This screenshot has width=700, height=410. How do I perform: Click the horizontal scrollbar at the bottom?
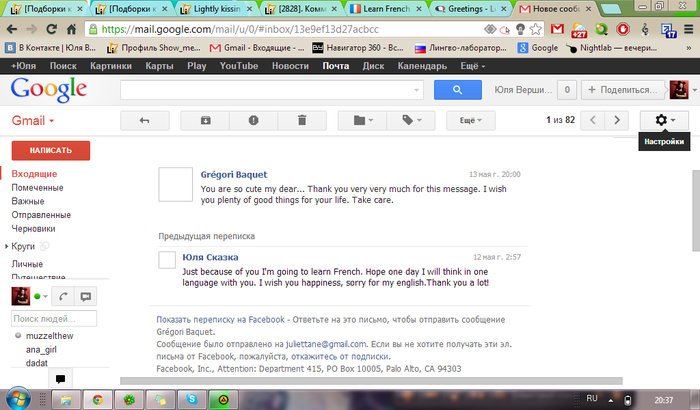(x=371, y=381)
